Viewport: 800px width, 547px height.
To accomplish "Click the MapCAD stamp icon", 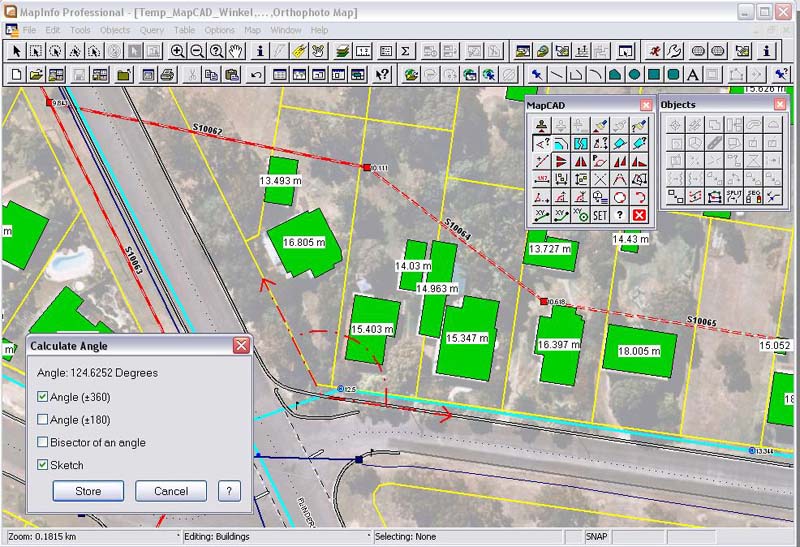I will 541,125.
